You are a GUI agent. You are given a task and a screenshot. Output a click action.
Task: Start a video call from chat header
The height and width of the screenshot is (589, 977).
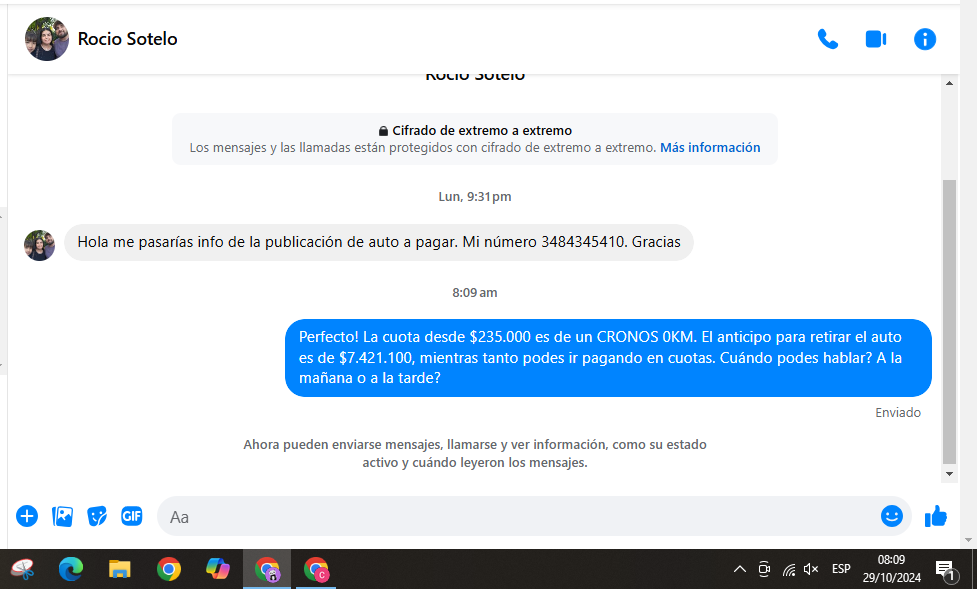876,39
